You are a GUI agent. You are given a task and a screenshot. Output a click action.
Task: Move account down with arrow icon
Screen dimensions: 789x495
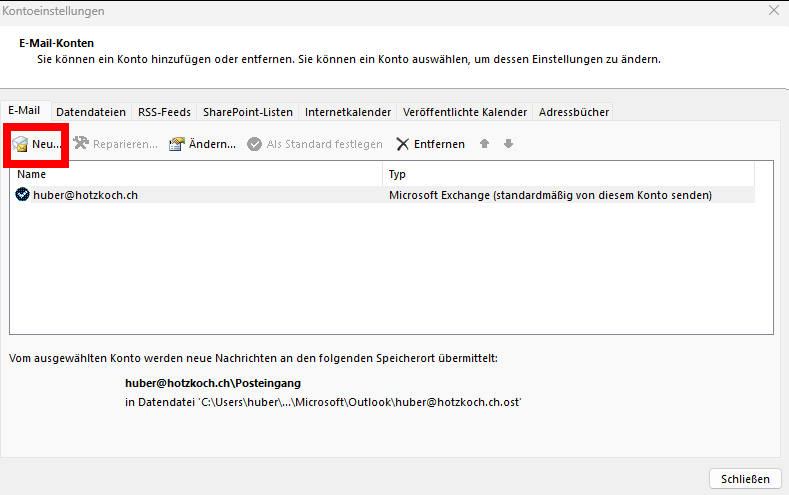[508, 144]
